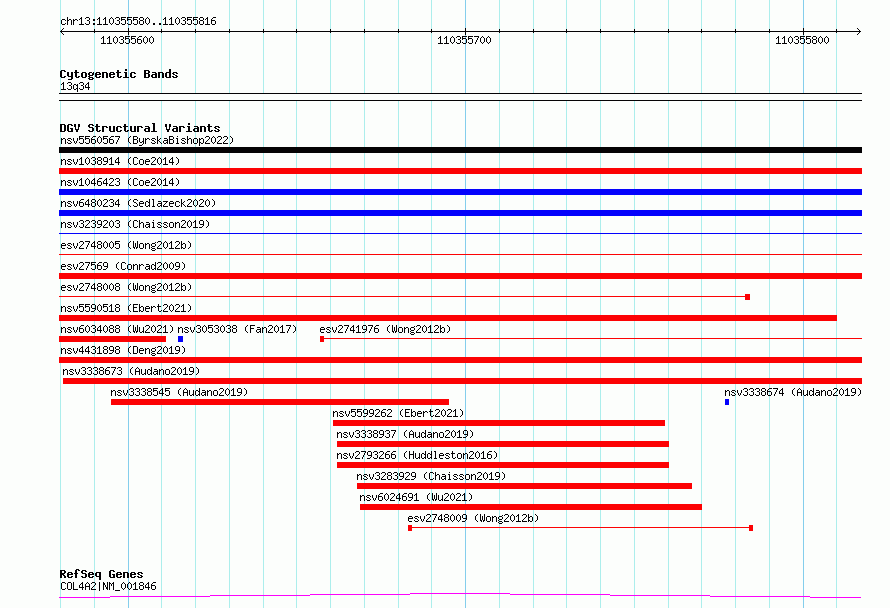Click the esv2741976 red start marker

click(x=322, y=339)
